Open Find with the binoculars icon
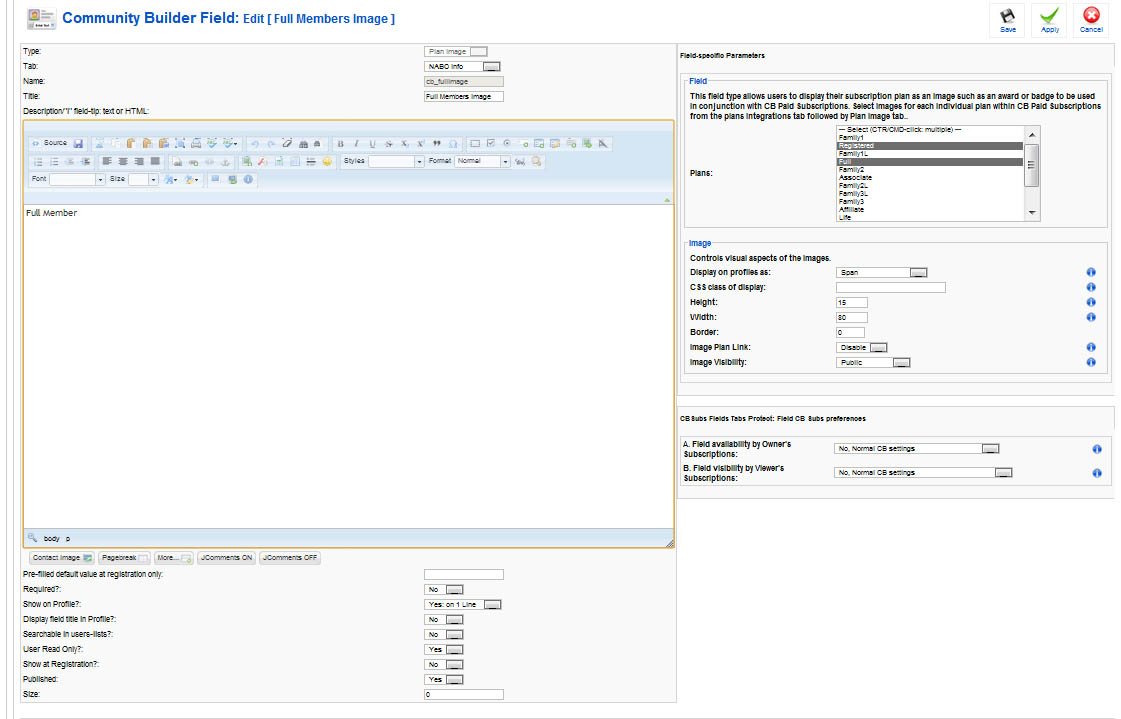The height and width of the screenshot is (719, 1121). coord(303,144)
